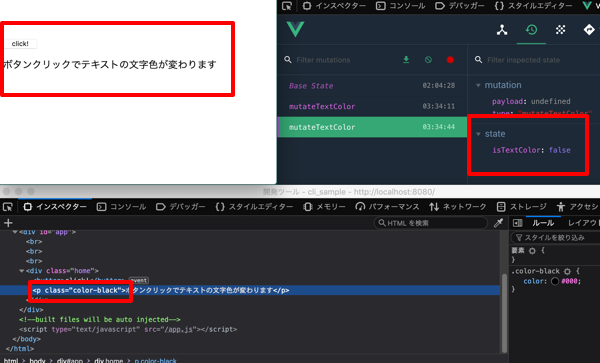Click the payload: undefined row
The height and width of the screenshot is (363, 600).
tap(531, 101)
